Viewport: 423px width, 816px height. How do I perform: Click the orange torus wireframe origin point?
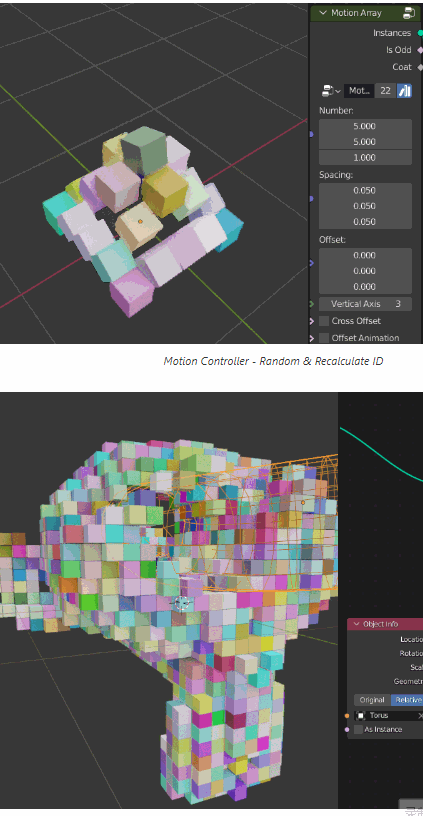(x=303, y=503)
